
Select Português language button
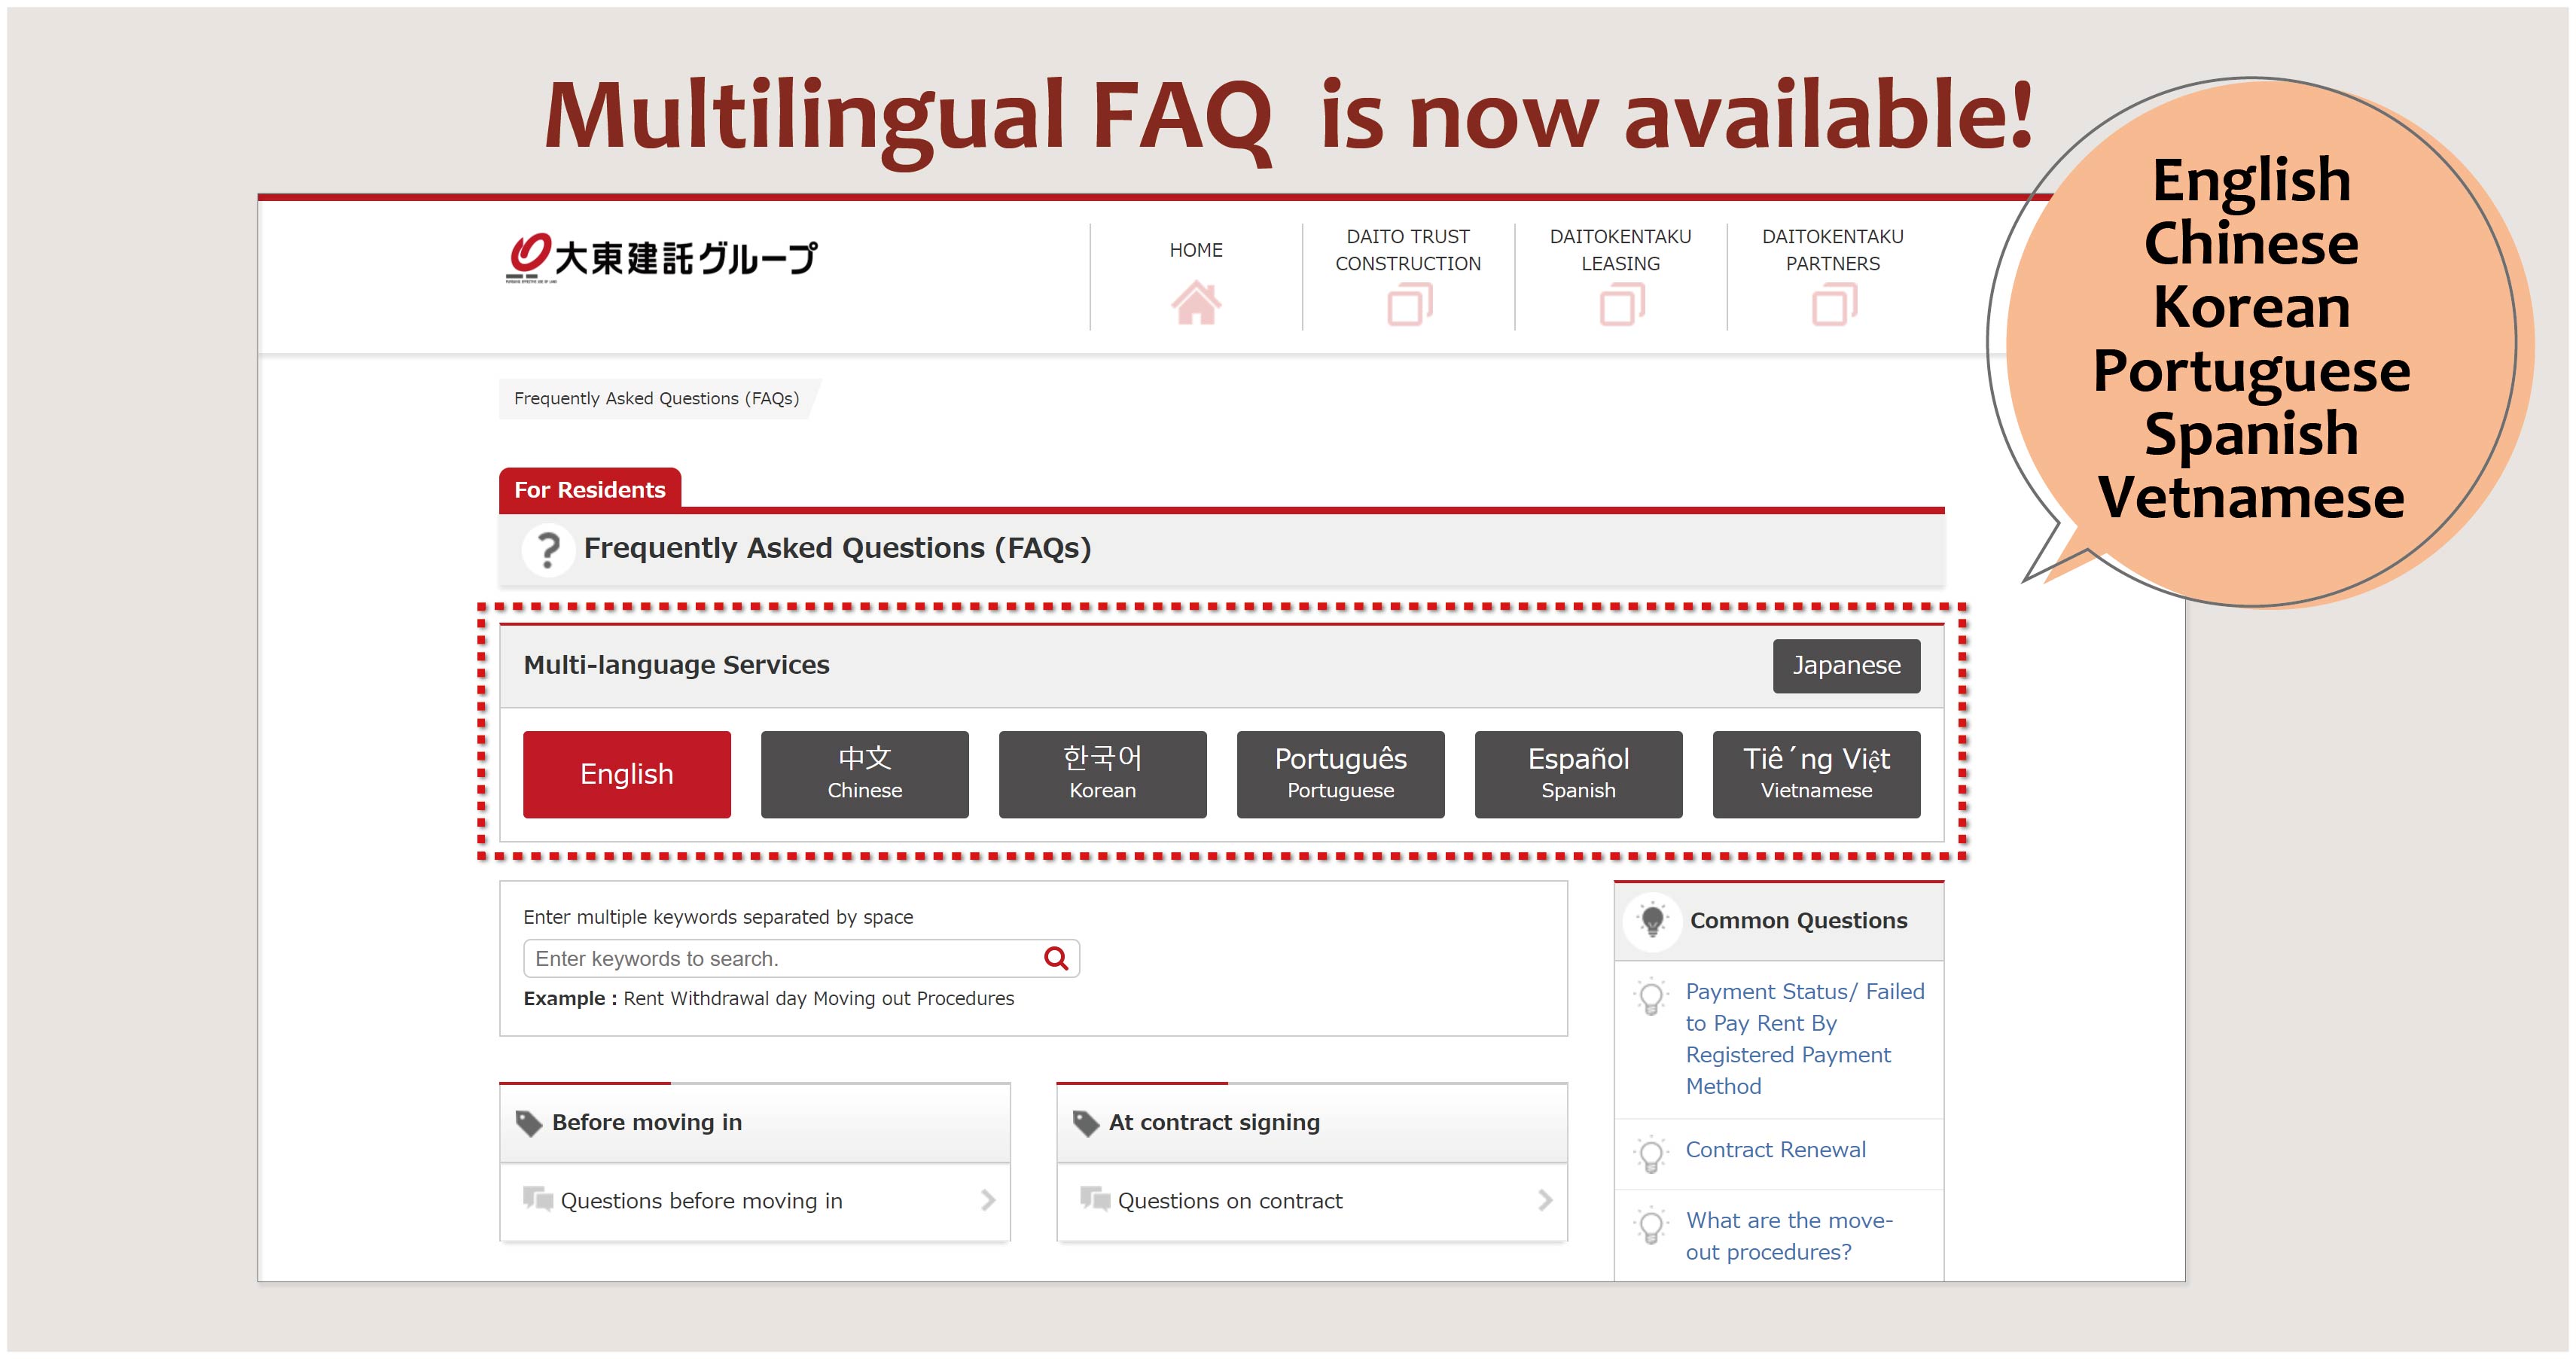pos(1340,774)
